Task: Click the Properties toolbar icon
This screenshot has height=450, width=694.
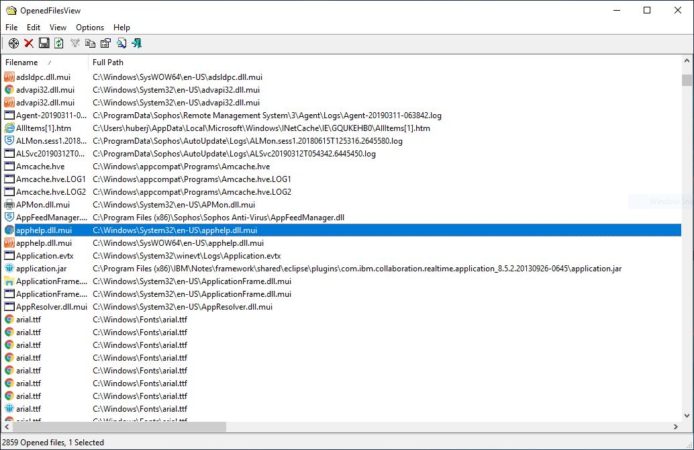Action: (x=105, y=43)
